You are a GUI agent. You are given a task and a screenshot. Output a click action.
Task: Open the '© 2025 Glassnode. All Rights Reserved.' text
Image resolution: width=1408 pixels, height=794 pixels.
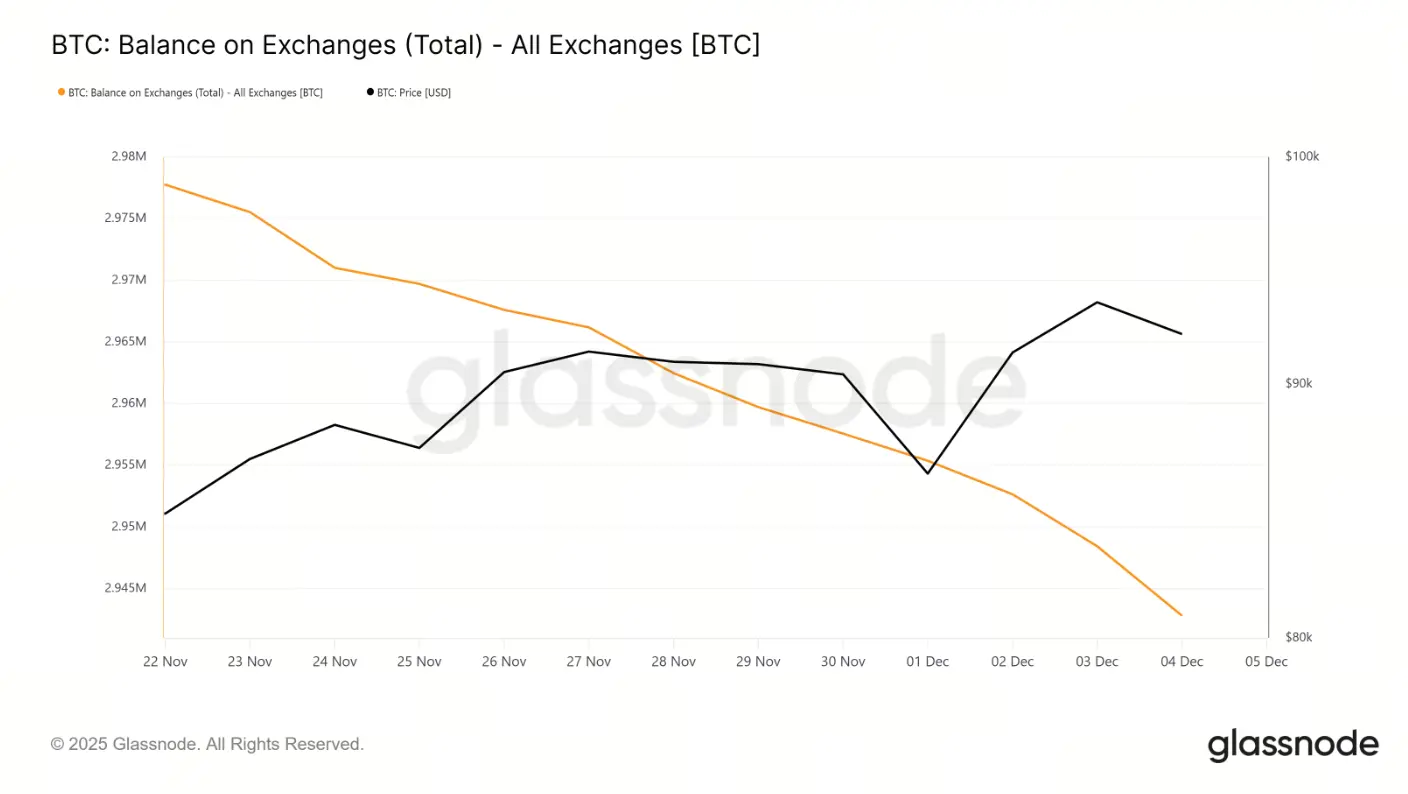coord(207,744)
